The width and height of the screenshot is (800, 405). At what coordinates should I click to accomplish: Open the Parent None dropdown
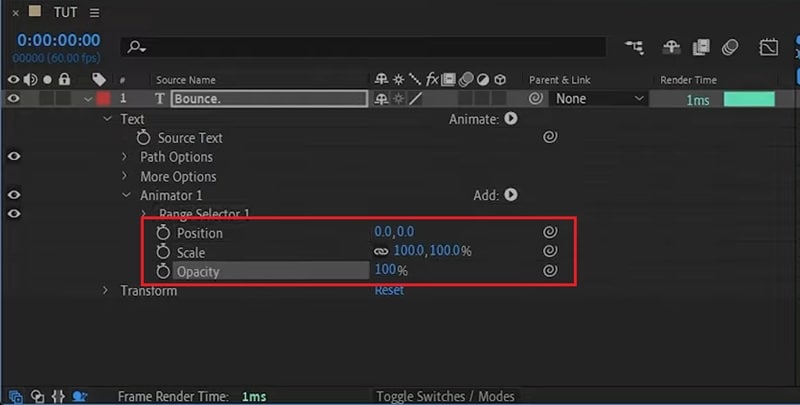[599, 98]
